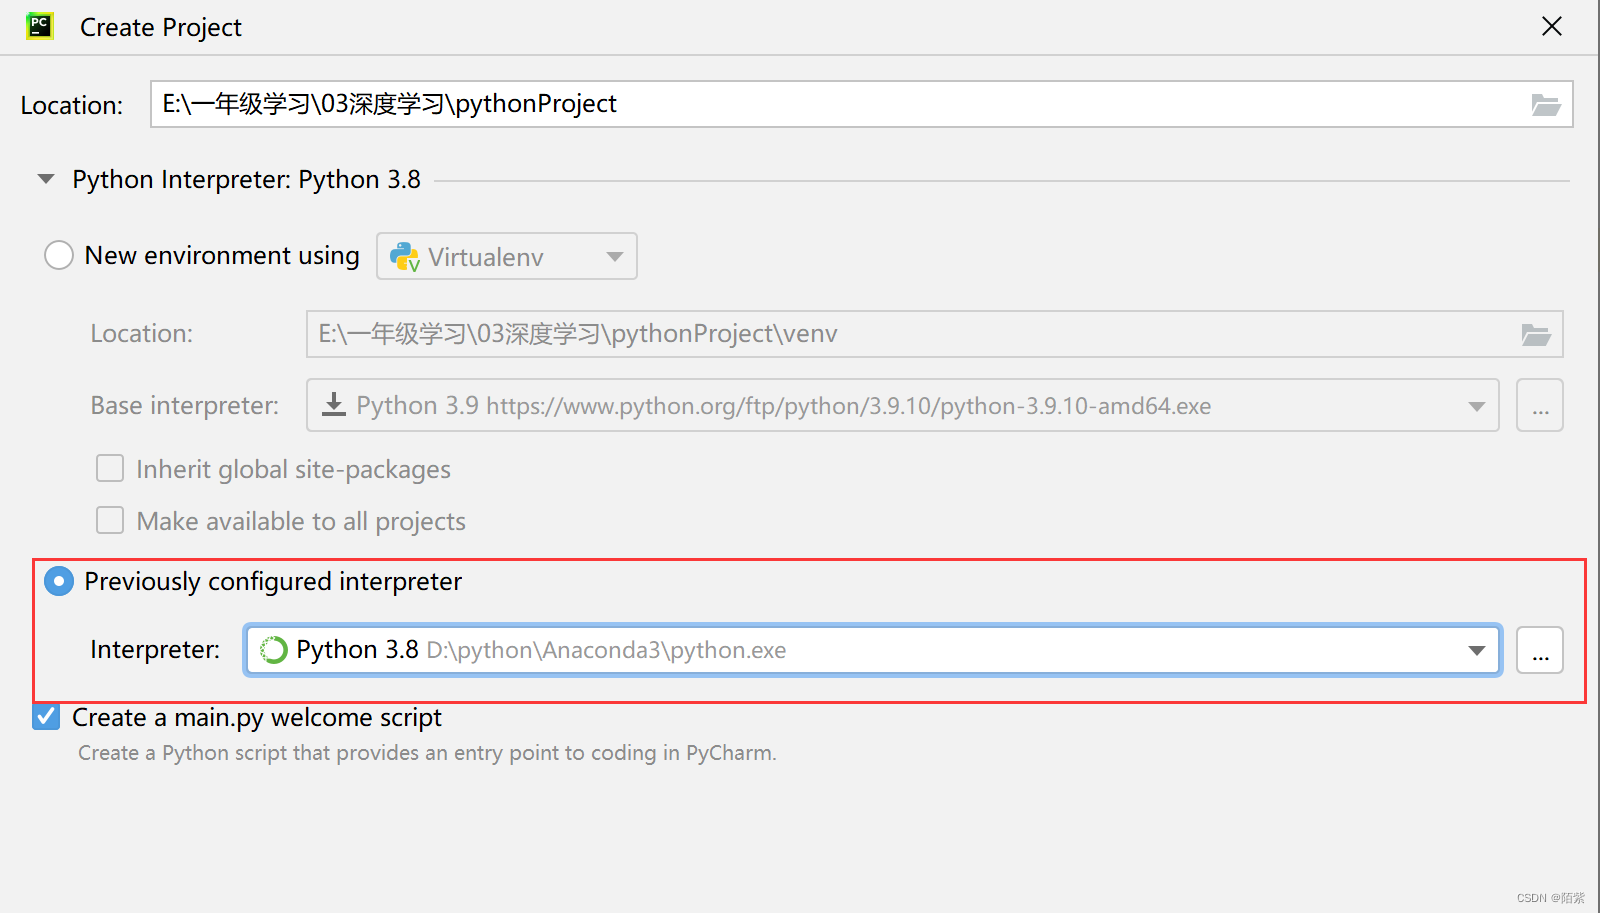This screenshot has height=913, width=1600.
Task: Select the New environment using radio button
Action: [x=59, y=255]
